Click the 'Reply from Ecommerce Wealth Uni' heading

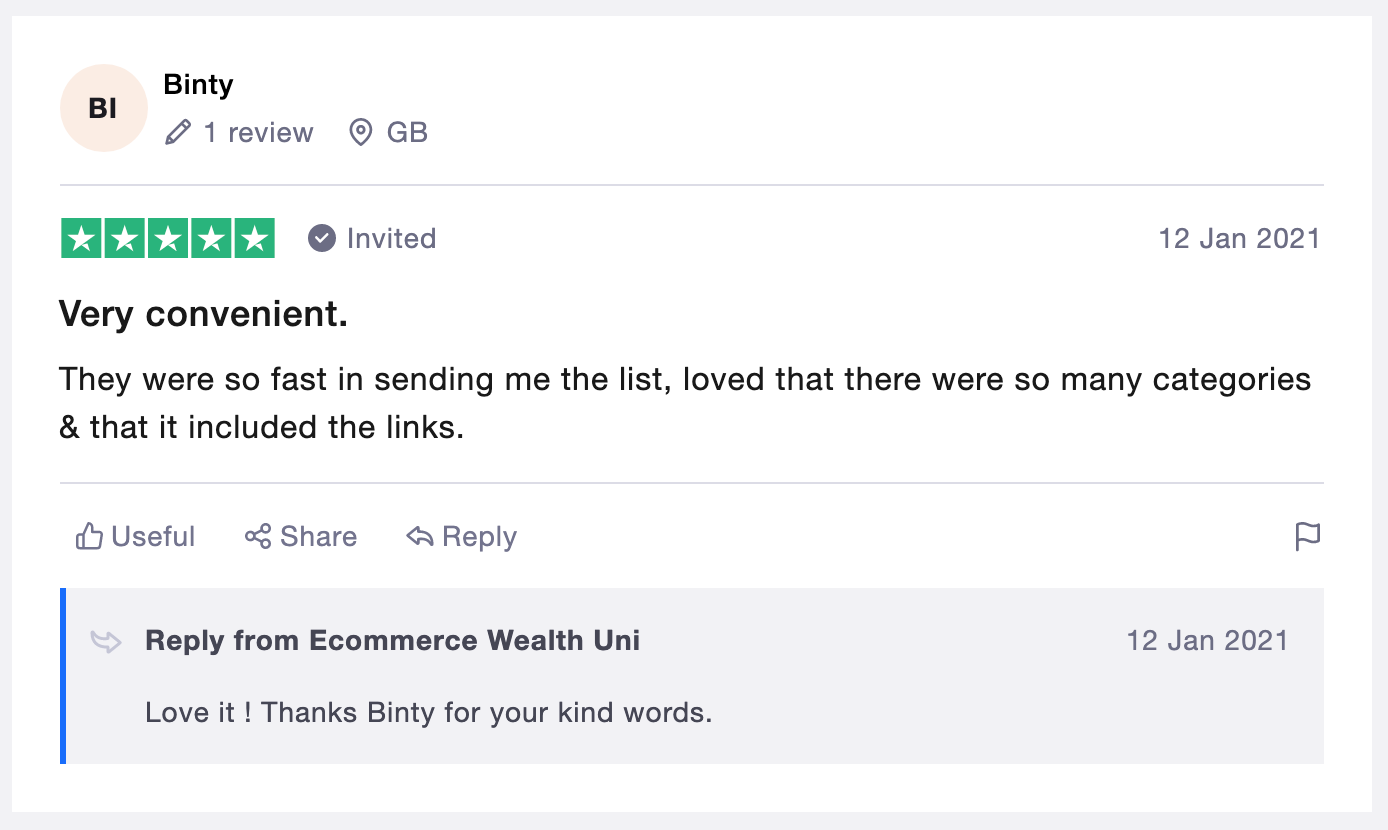coord(392,640)
